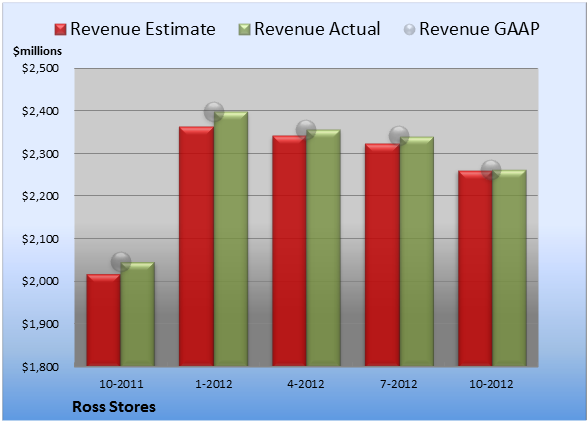The width and height of the screenshot is (588, 422).
Task: Click the 7-2012 quarter label
Action: pyautogui.click(x=399, y=384)
